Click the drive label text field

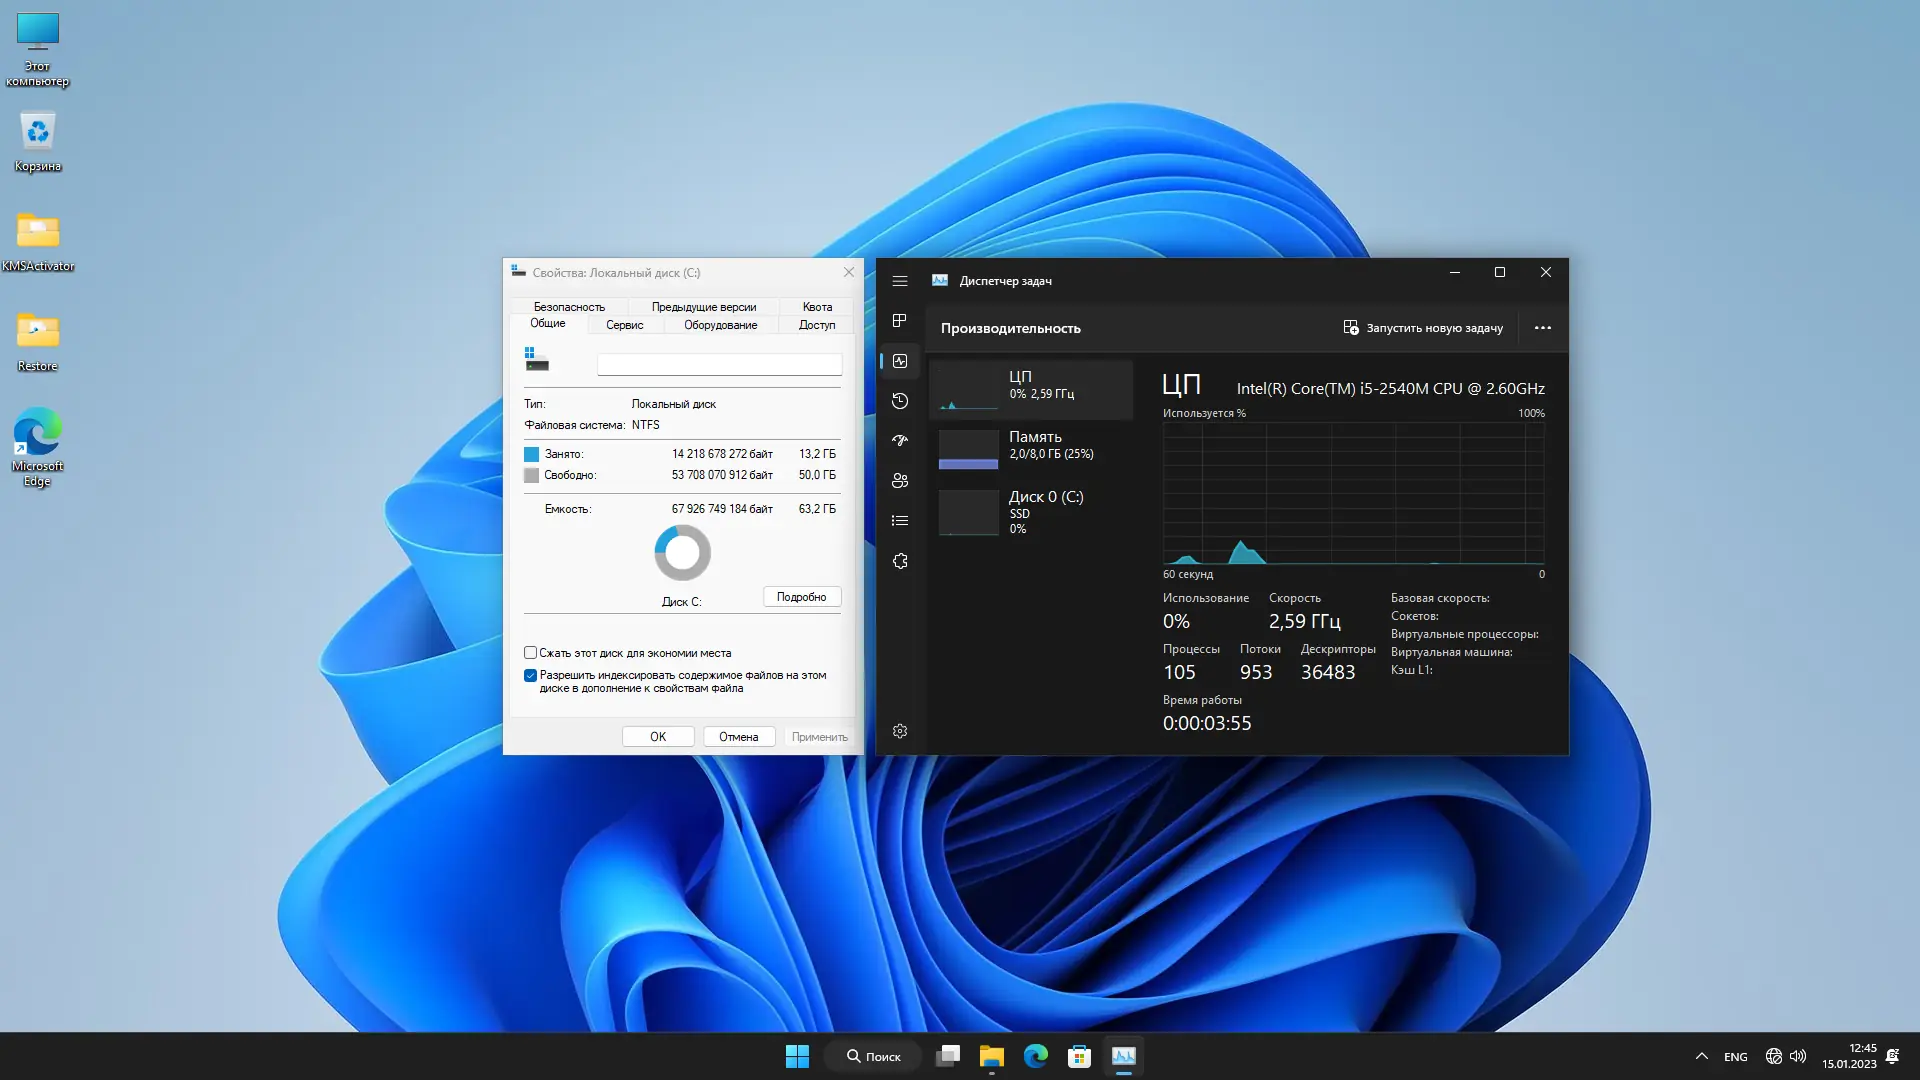coord(719,365)
